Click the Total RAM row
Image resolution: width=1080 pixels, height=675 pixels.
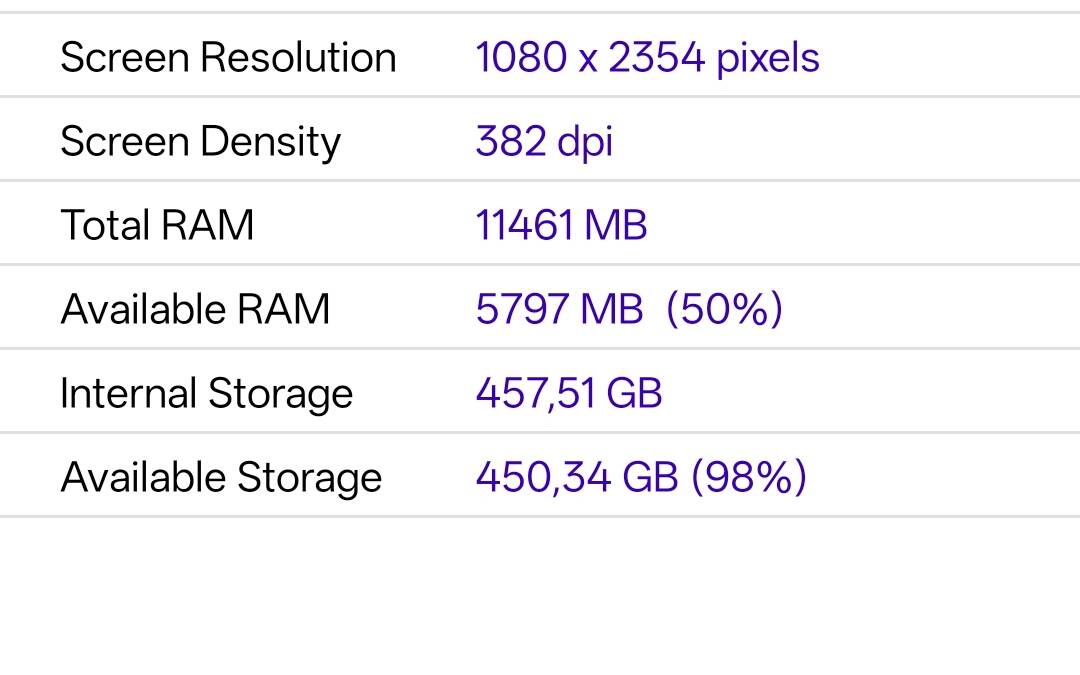[540, 224]
